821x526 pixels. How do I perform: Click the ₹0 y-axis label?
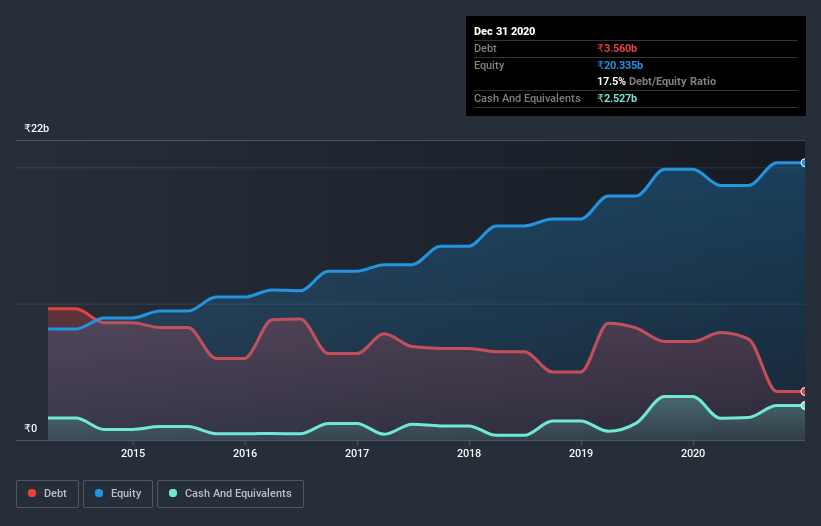(x=31, y=428)
